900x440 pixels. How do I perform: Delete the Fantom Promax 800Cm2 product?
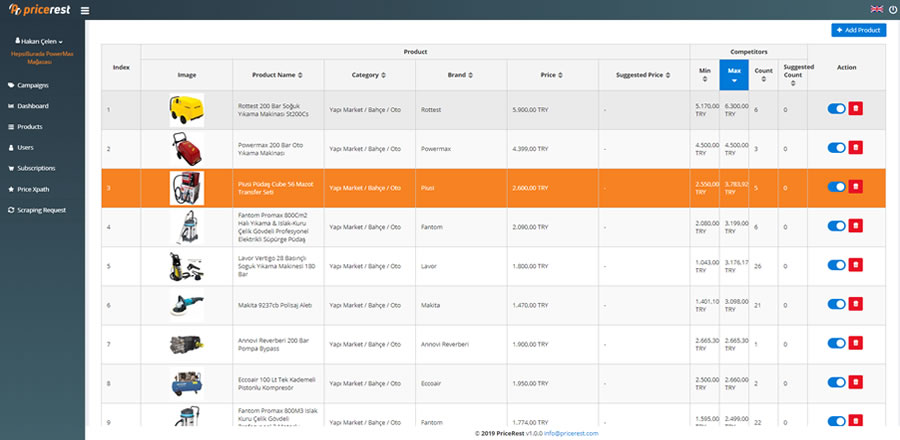point(855,225)
